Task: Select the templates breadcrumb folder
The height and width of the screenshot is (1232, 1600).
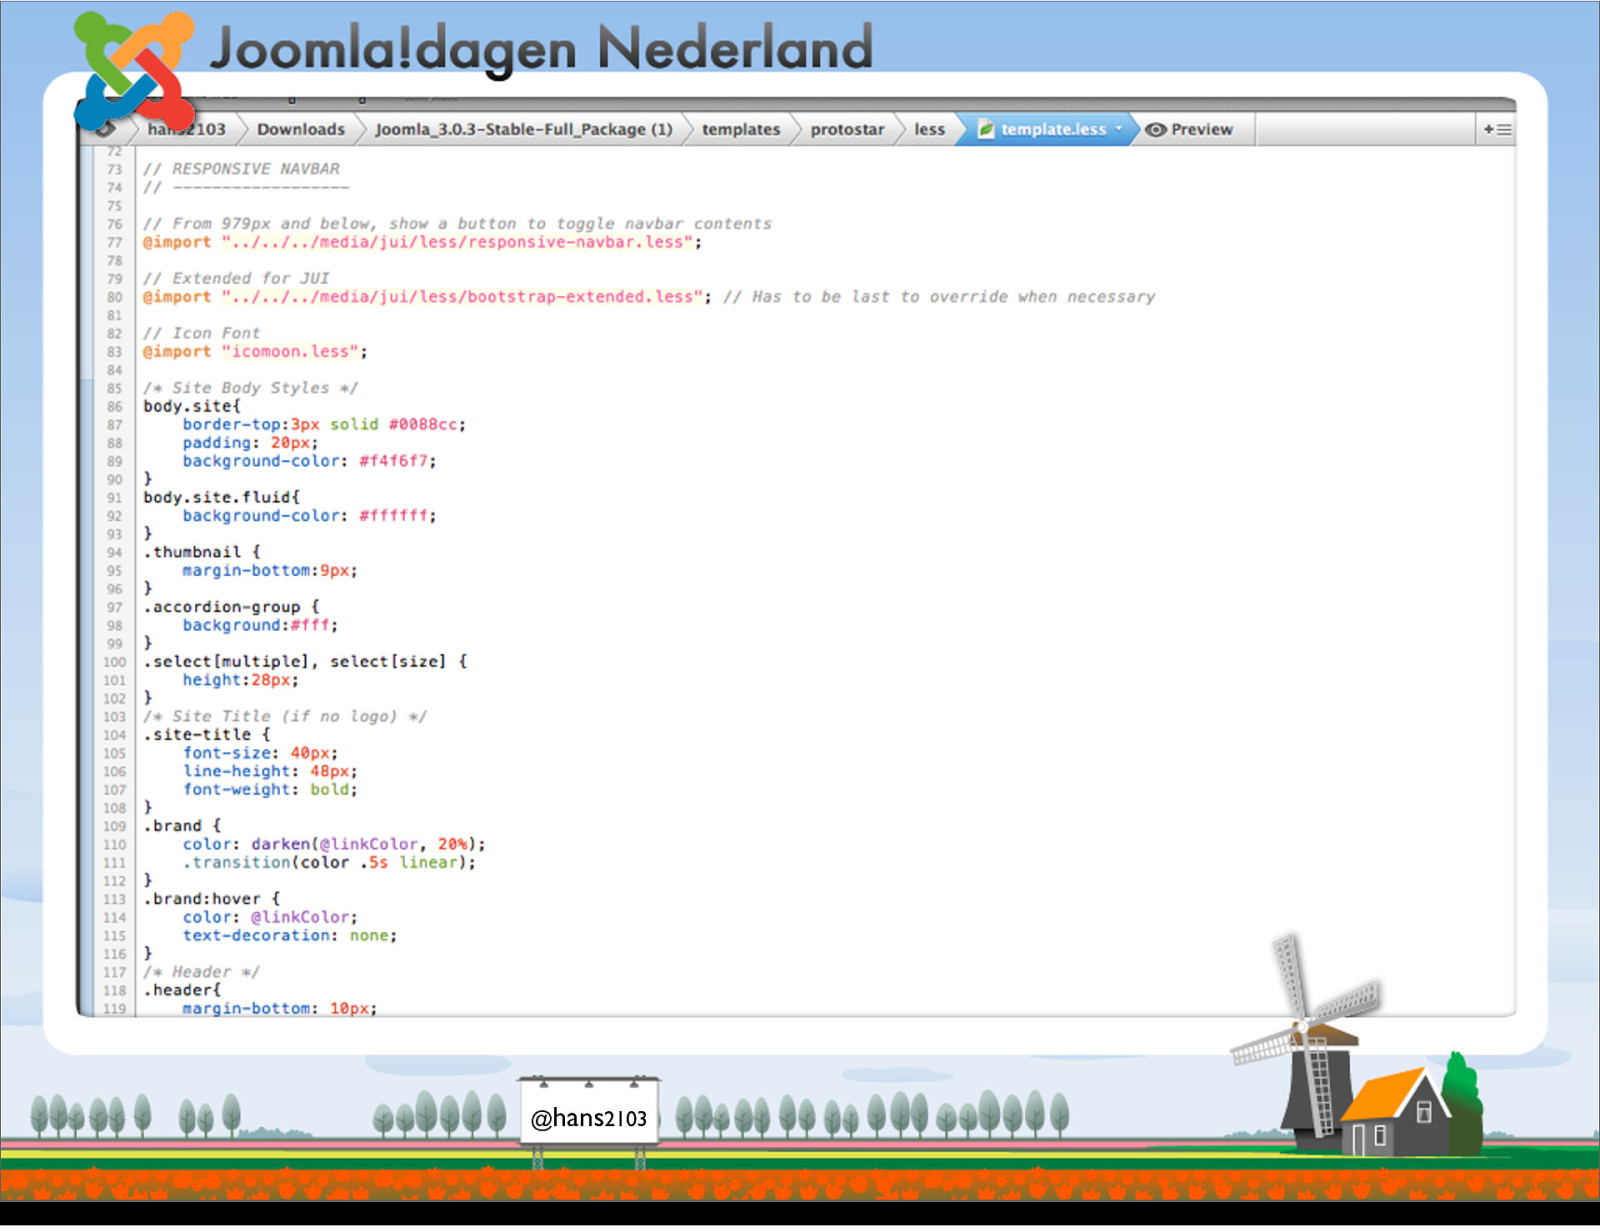Action: pyautogui.click(x=741, y=130)
